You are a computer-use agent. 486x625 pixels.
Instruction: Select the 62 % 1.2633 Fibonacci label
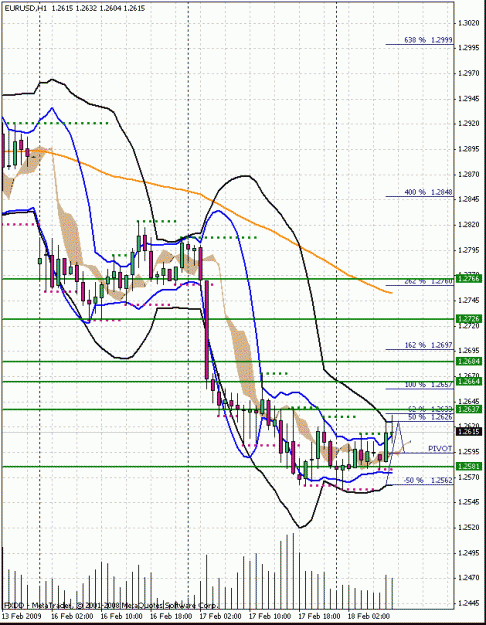[430, 409]
